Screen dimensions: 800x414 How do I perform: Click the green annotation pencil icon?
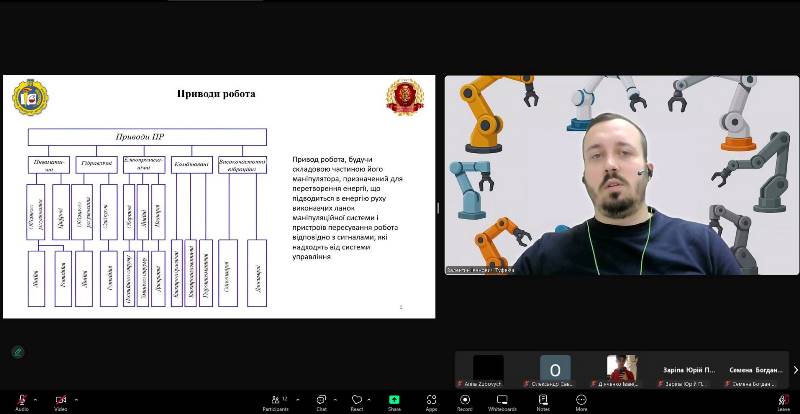pos(18,352)
